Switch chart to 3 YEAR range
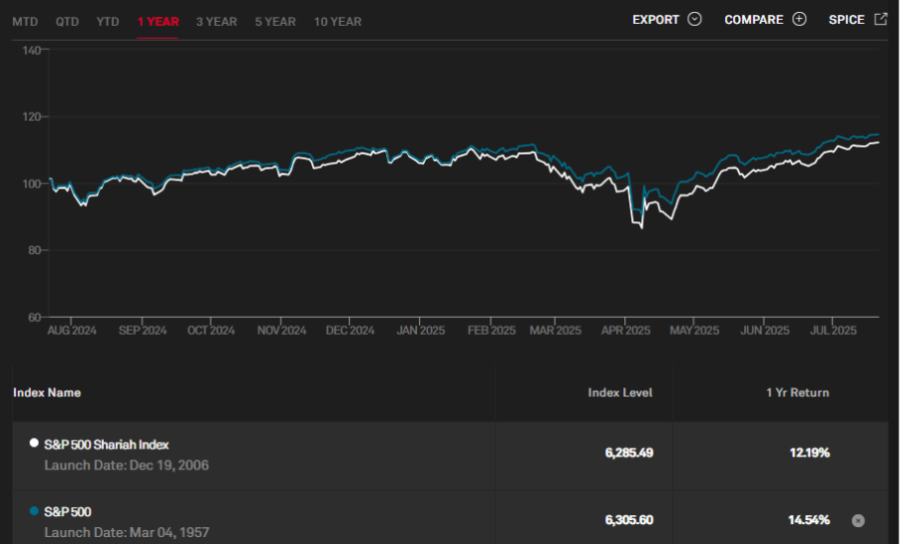 coord(217,22)
